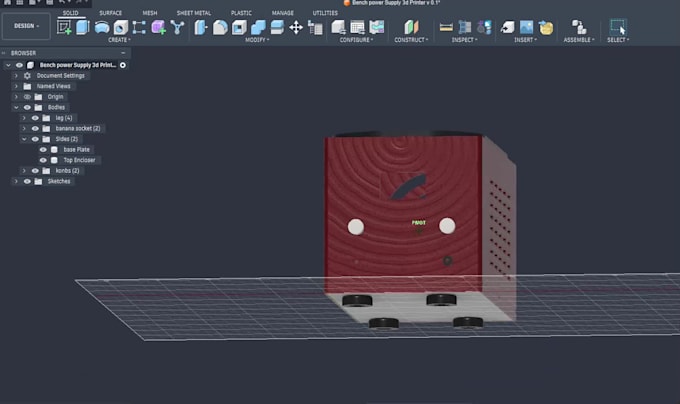
Task: Hide the Sketches folder
Action: (x=27, y=181)
